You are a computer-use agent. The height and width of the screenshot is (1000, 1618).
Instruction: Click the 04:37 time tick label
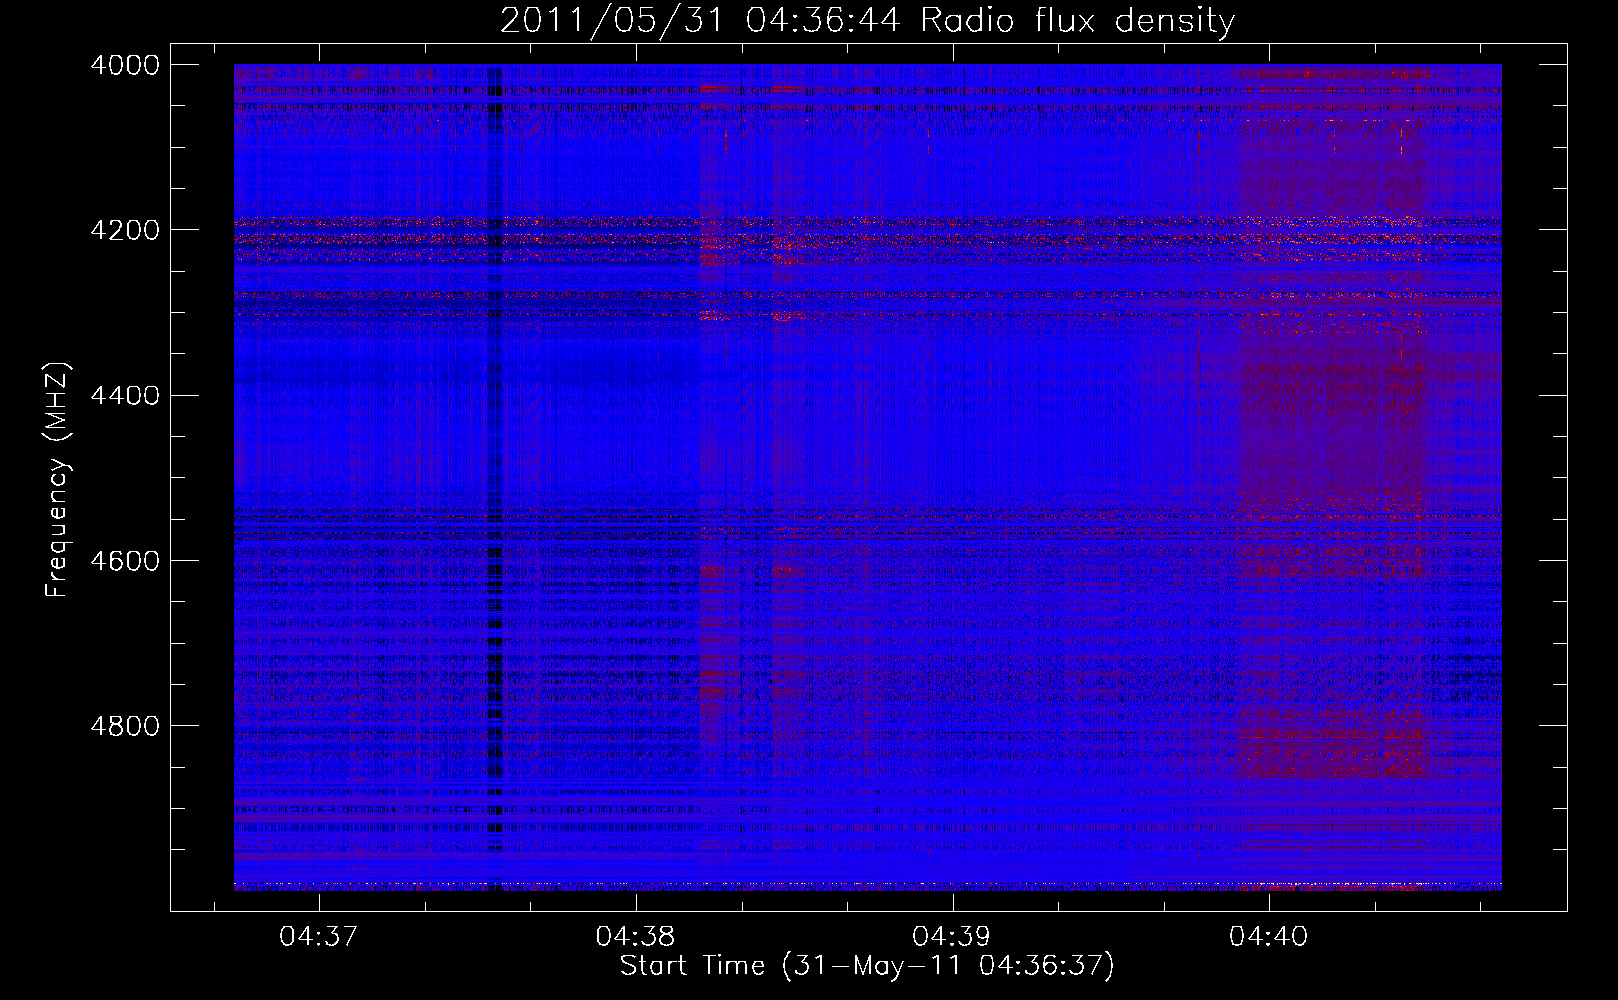[x=319, y=937]
